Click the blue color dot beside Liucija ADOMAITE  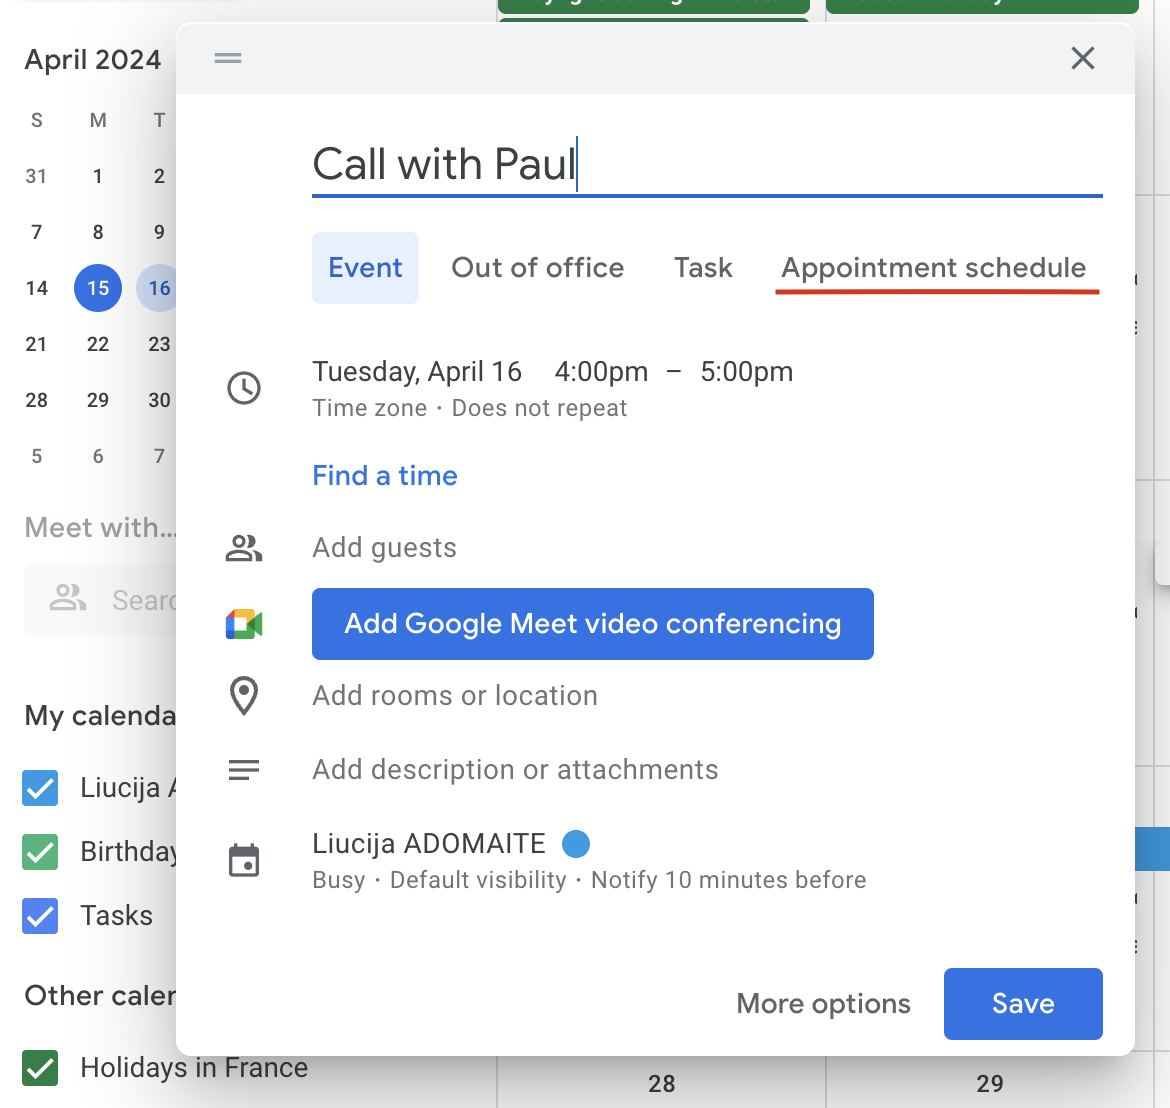(576, 844)
